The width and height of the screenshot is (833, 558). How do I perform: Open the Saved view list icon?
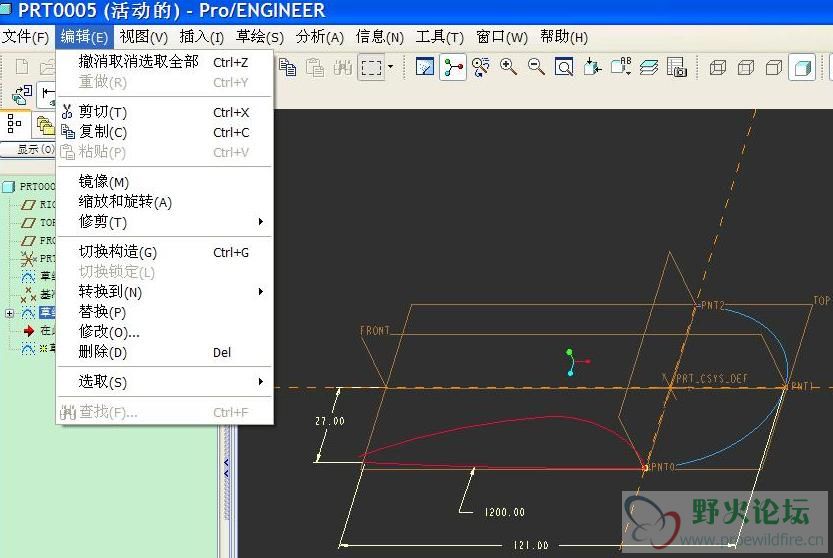620,67
